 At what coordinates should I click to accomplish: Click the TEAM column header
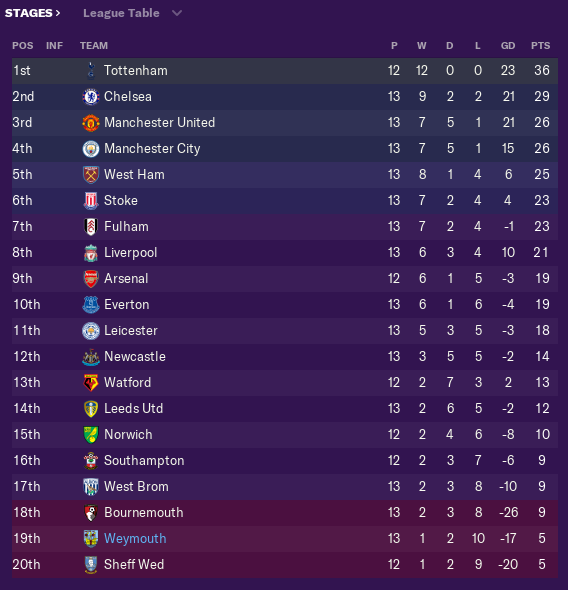pyautogui.click(x=94, y=46)
